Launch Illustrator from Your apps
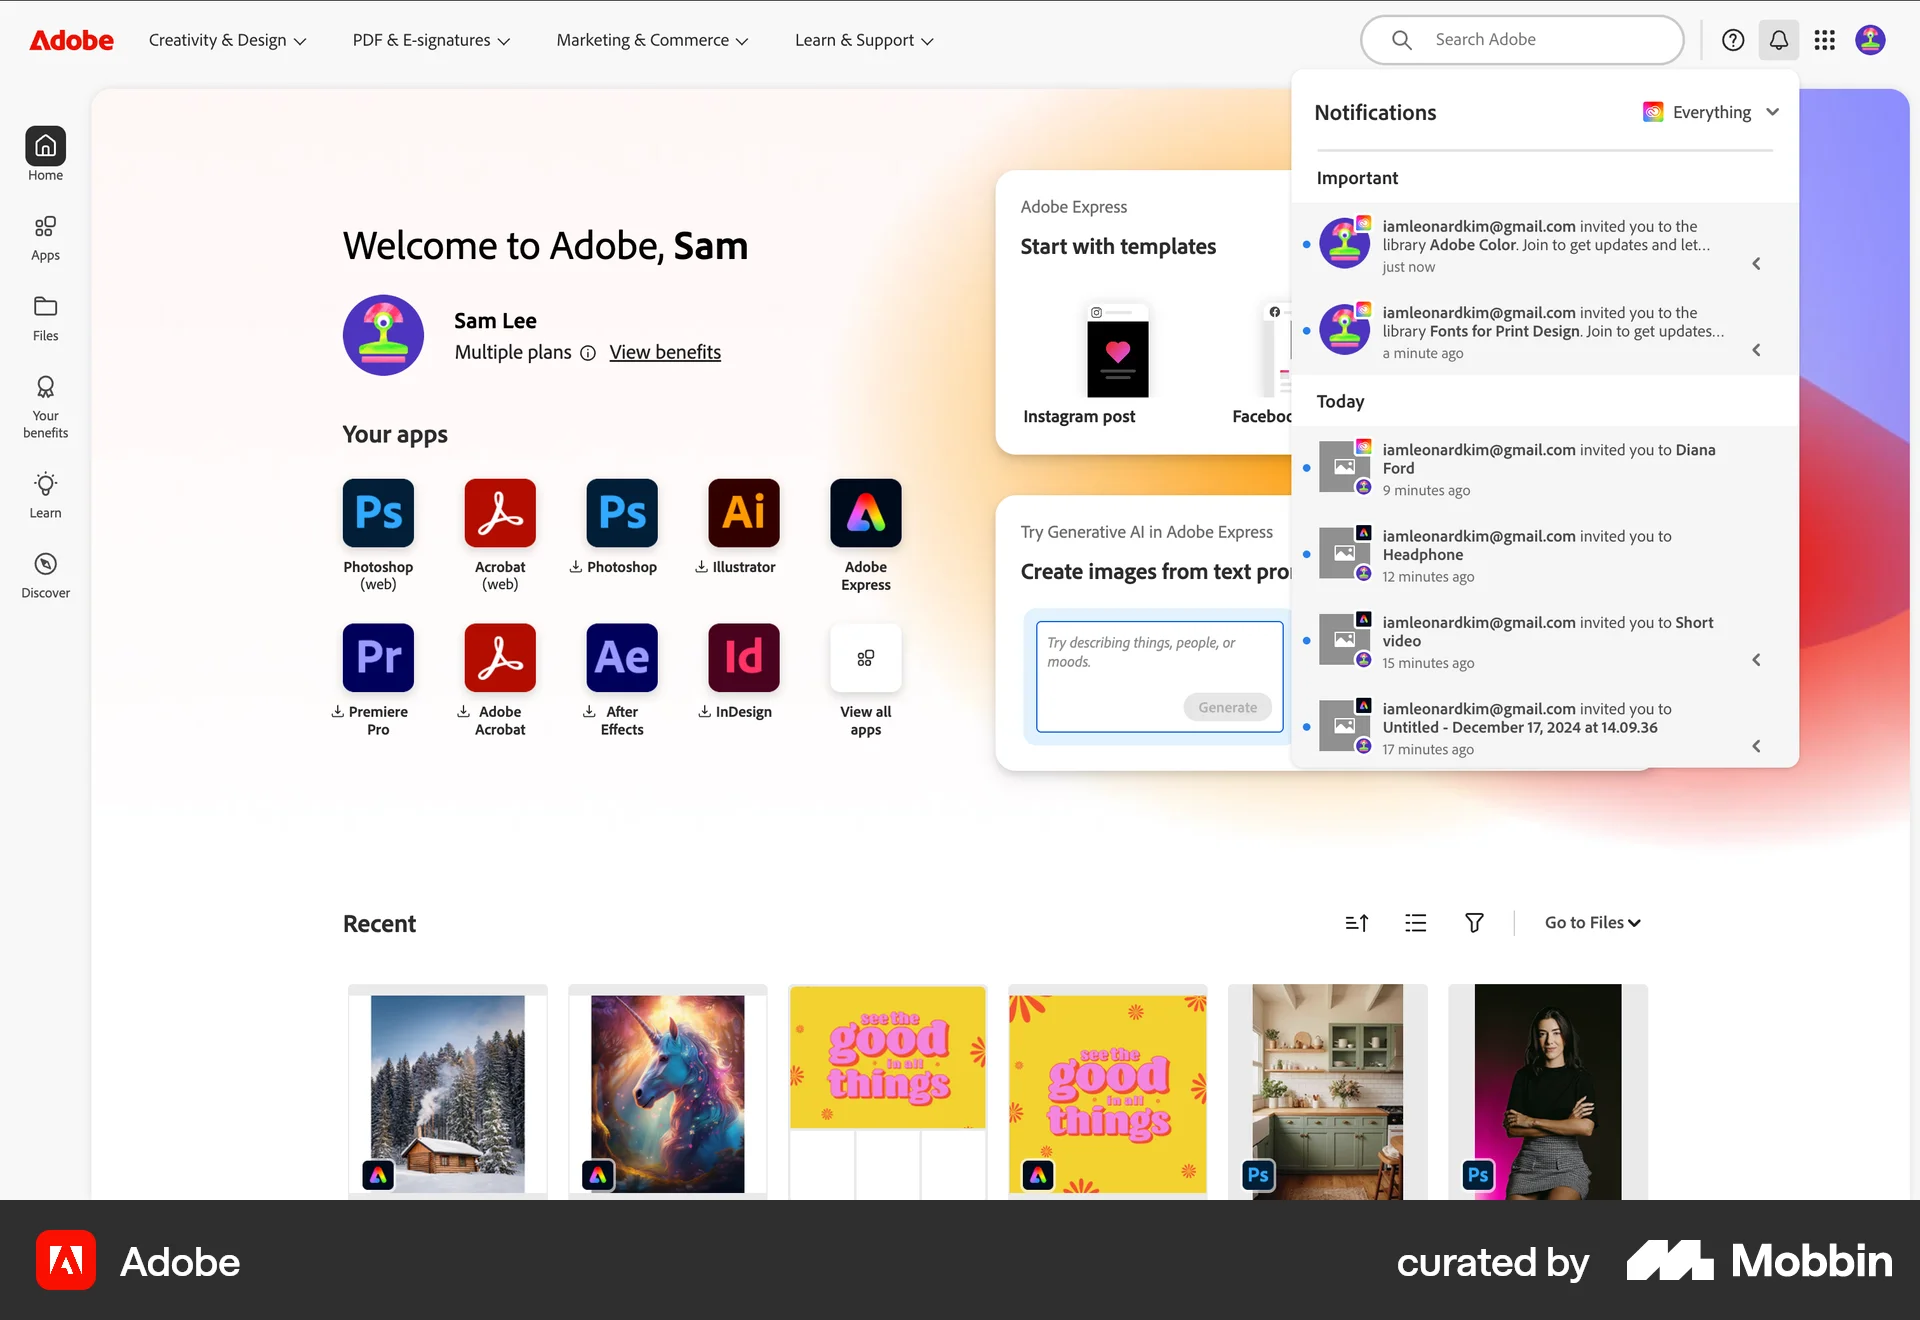This screenshot has width=1920, height=1320. (743, 513)
